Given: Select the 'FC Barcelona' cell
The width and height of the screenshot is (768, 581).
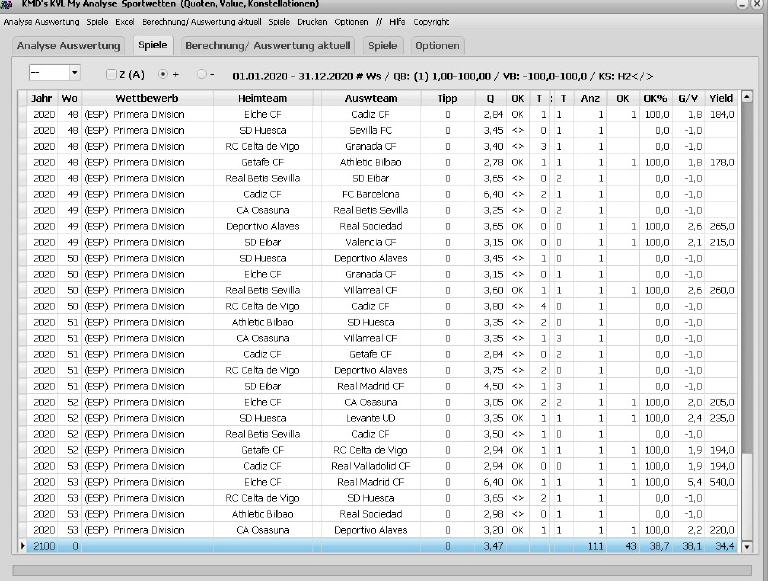Looking at the screenshot, I should 371,194.
